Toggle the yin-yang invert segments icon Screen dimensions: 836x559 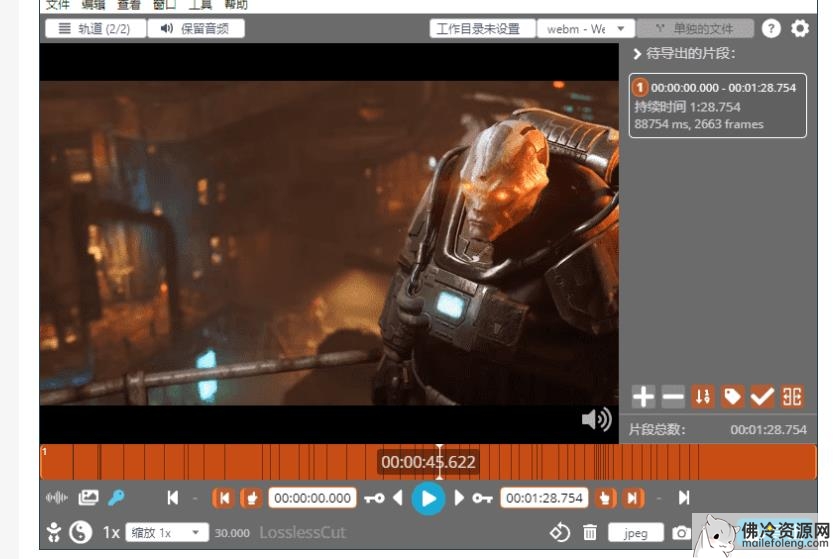(81, 533)
